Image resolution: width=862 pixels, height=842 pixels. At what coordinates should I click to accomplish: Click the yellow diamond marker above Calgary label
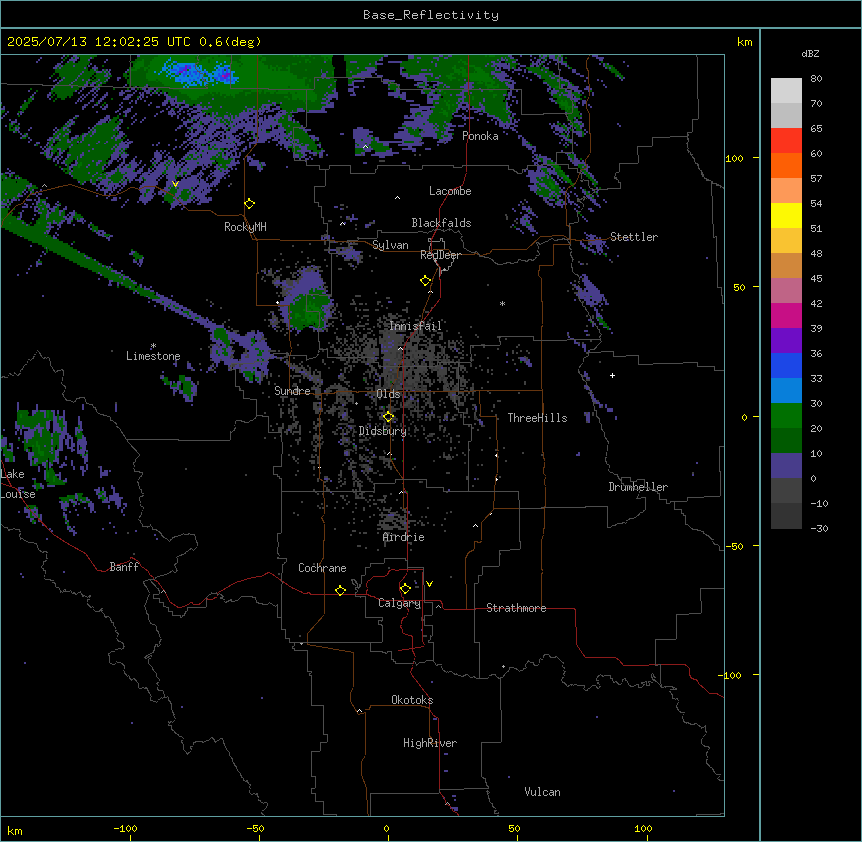(405, 589)
